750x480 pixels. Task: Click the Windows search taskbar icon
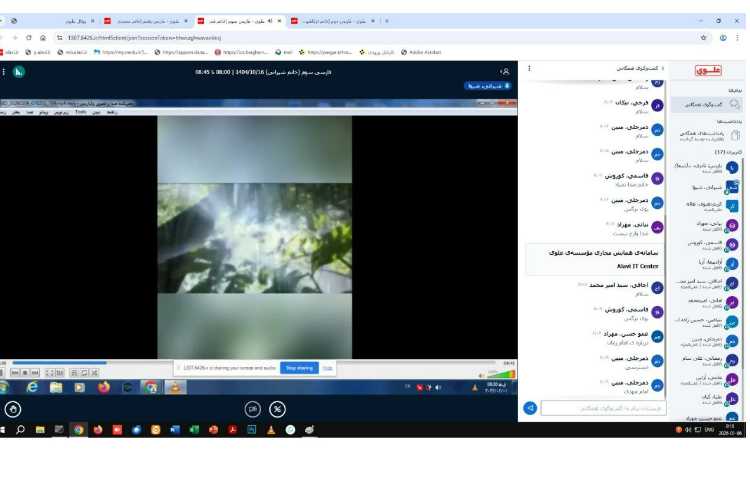pos(20,430)
